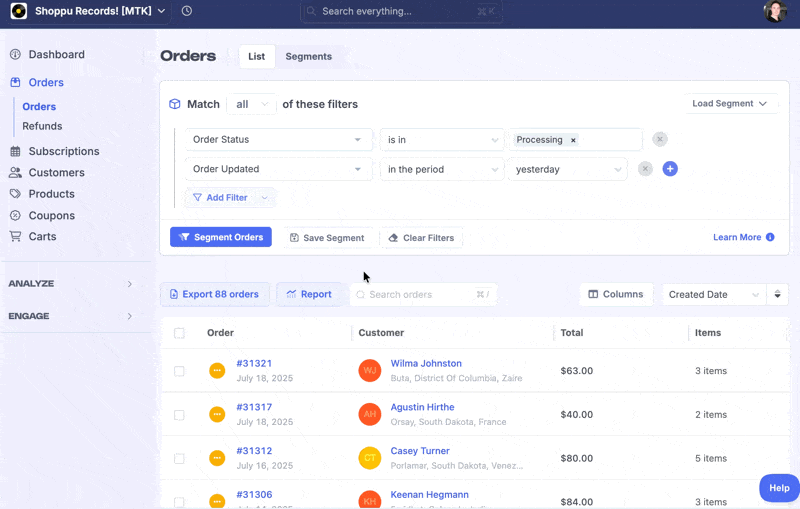The height and width of the screenshot is (509, 800).
Task: Click the Customers people icon
Action: pyautogui.click(x=15, y=172)
